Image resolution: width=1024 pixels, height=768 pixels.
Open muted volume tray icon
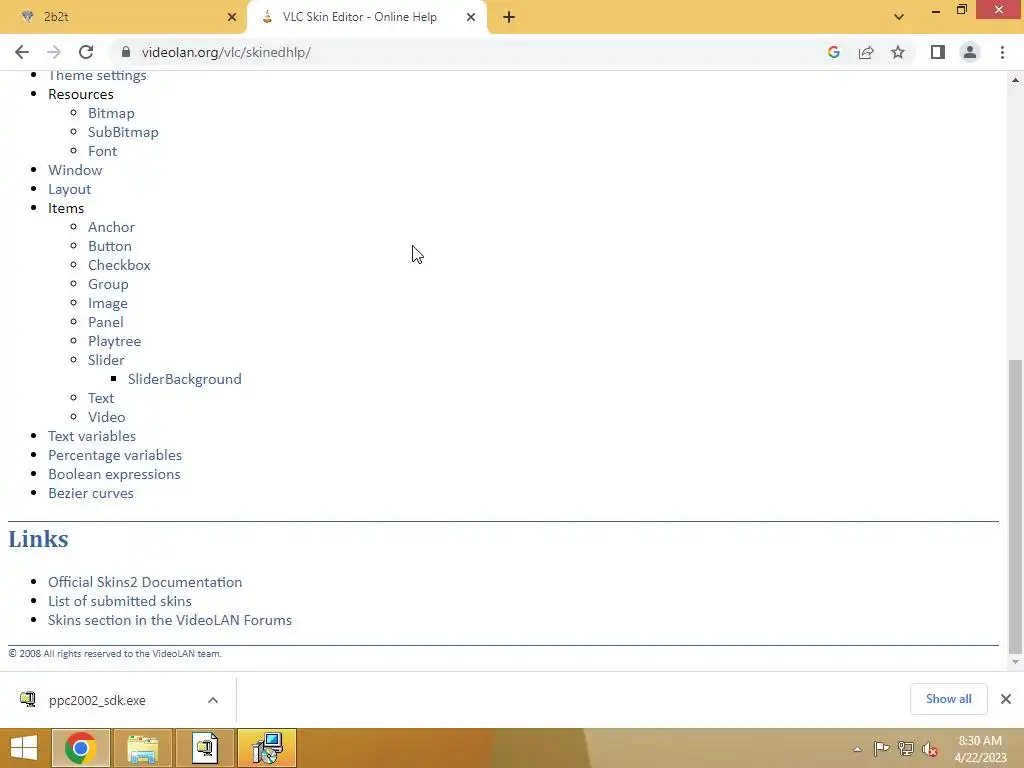point(930,749)
